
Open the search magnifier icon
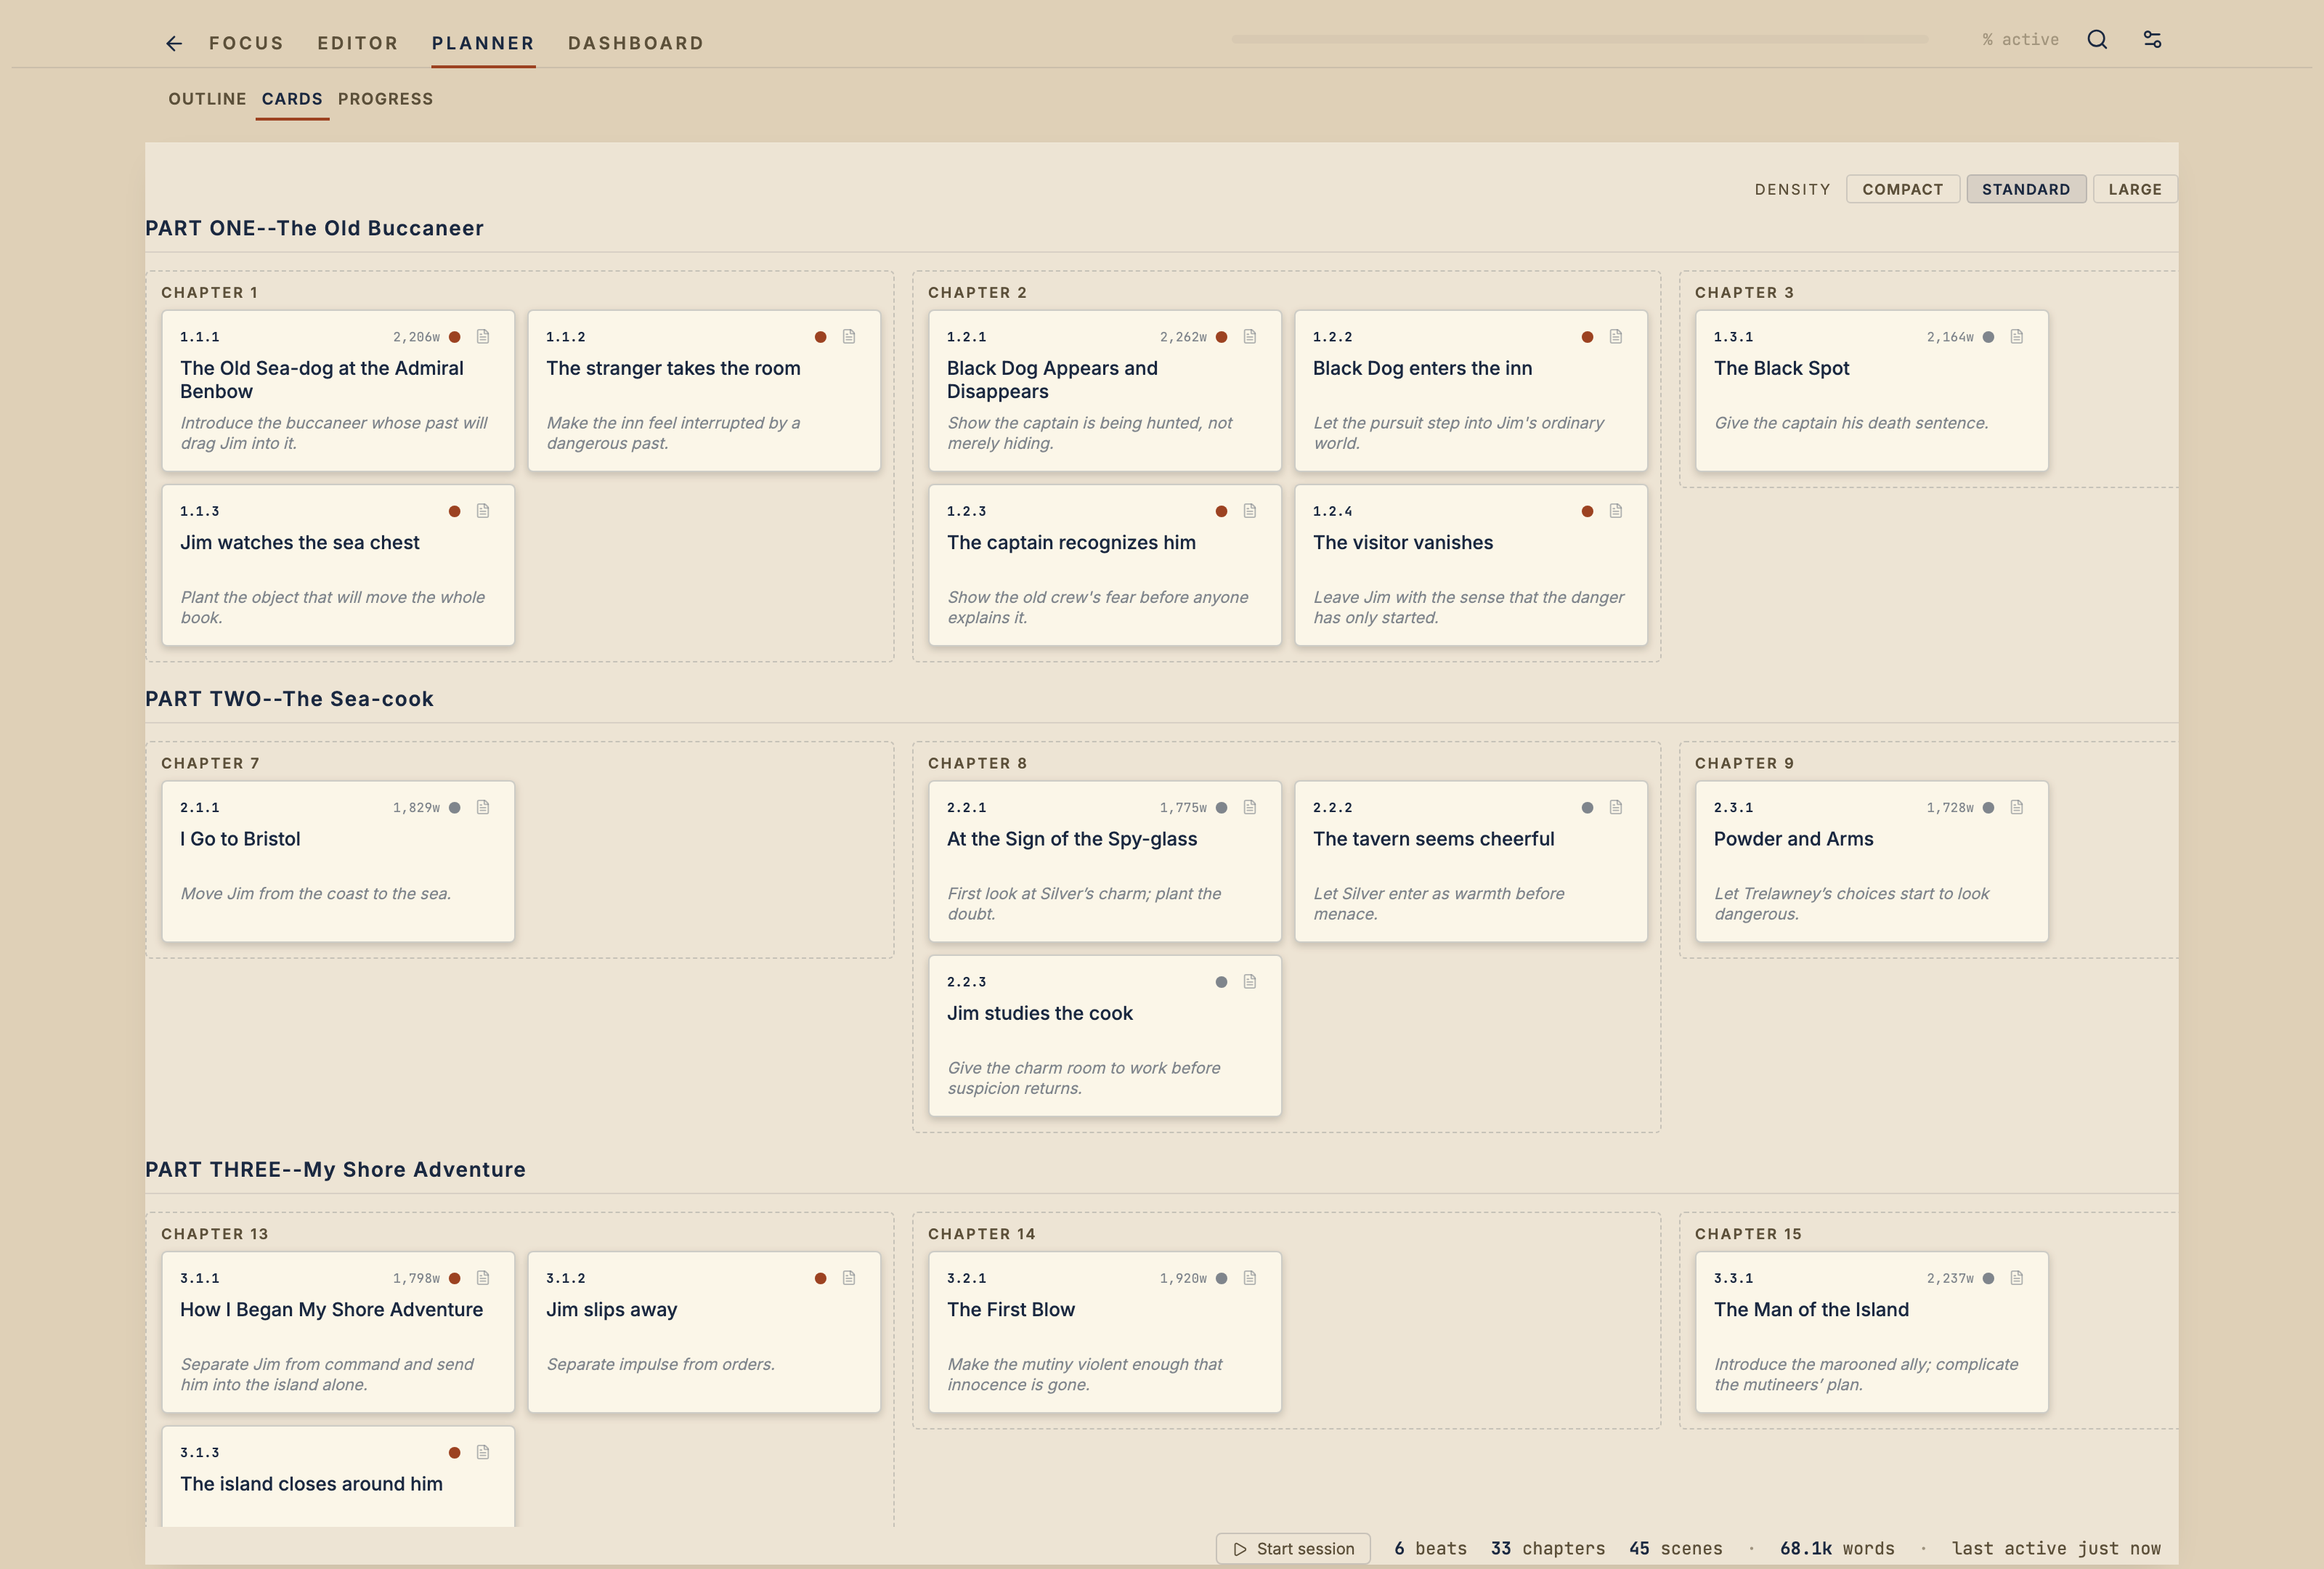coord(2097,40)
